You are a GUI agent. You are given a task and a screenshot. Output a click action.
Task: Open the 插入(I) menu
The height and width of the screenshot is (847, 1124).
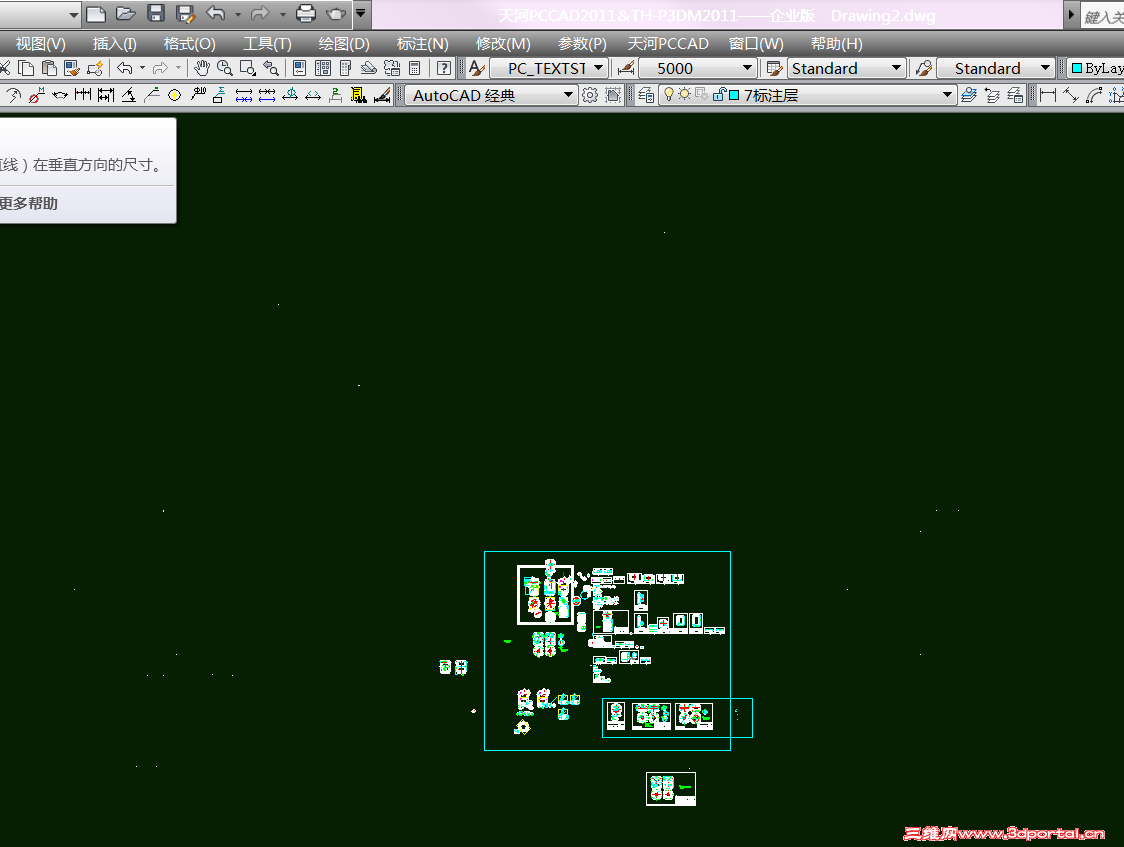click(114, 44)
